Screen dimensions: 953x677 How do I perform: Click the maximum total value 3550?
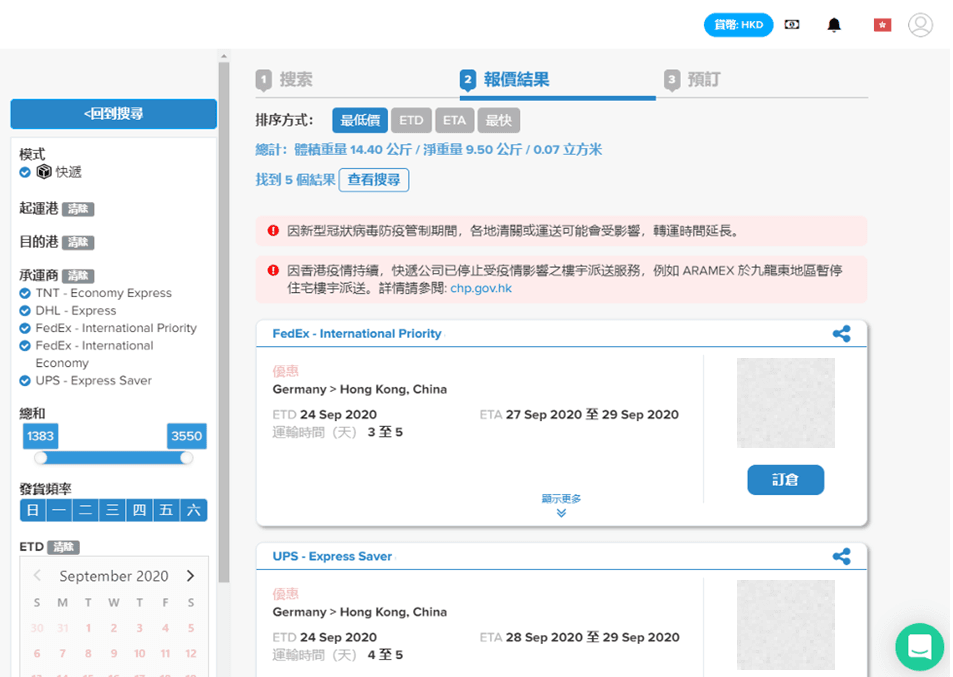pyautogui.click(x=187, y=436)
